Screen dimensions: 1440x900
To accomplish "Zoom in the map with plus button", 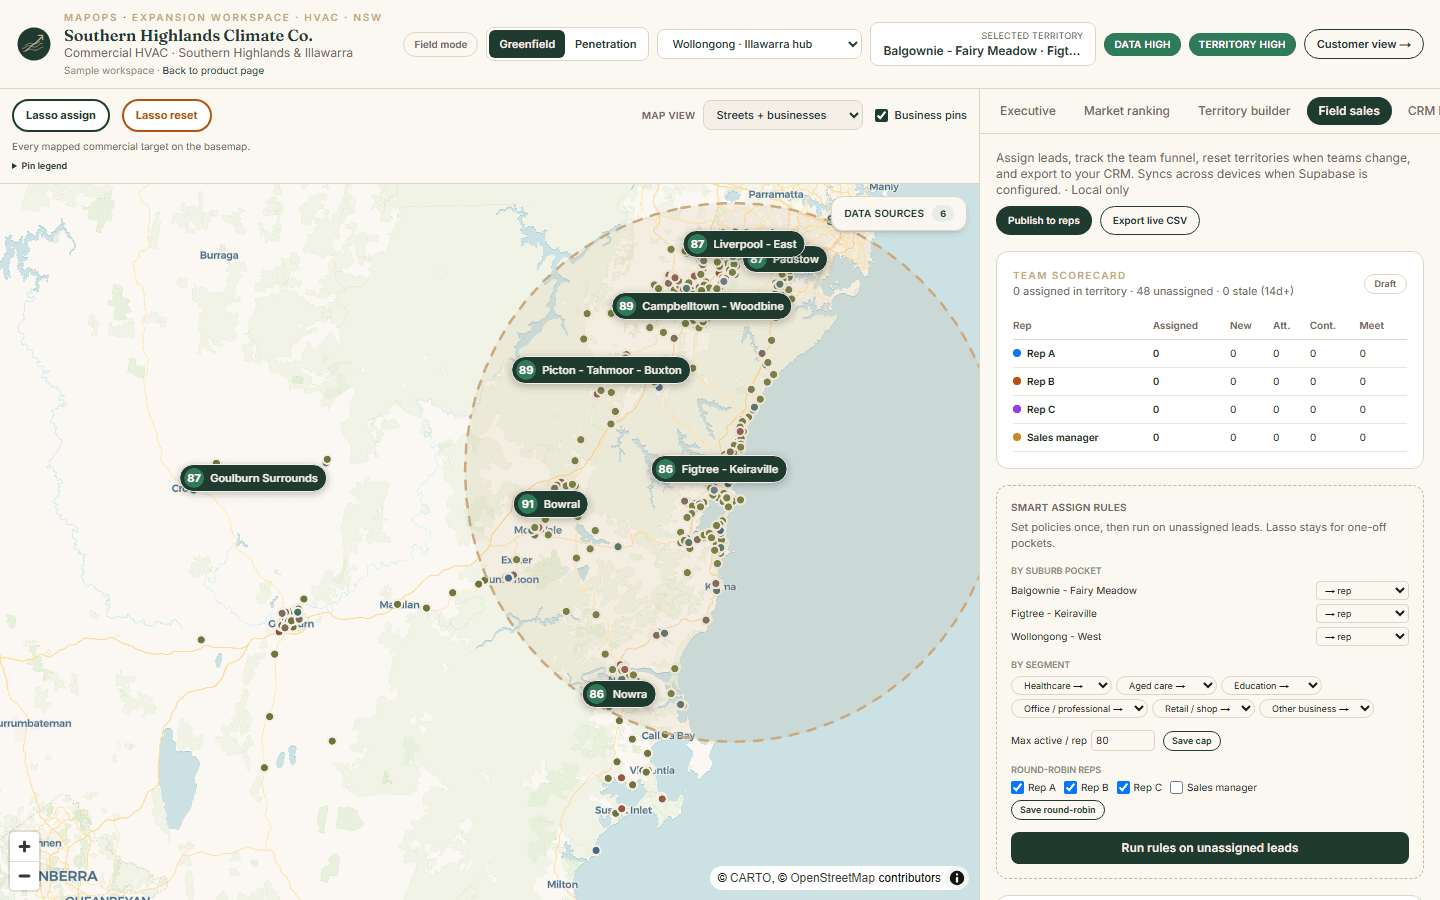I will 25,847.
